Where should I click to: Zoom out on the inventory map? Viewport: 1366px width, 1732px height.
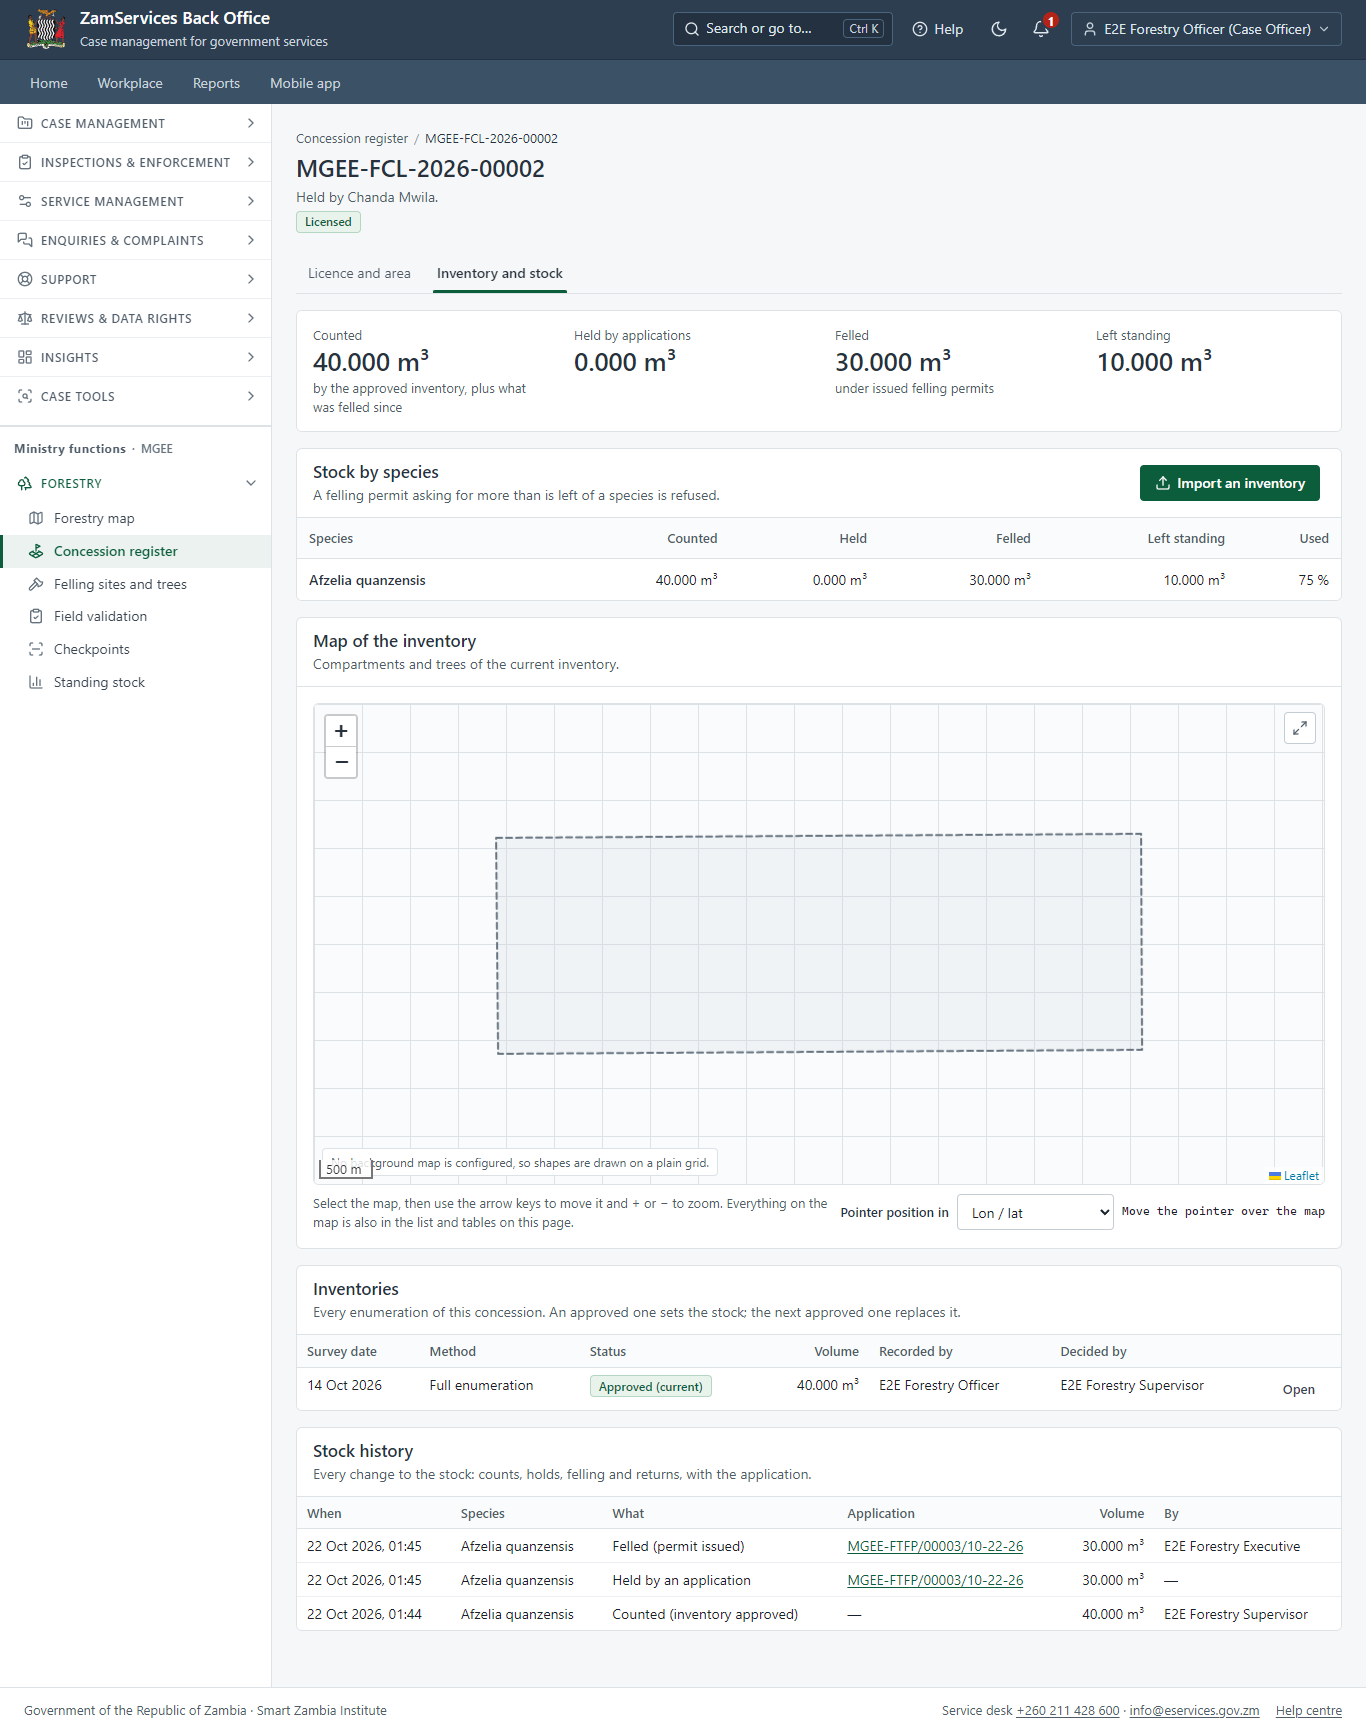click(x=341, y=762)
